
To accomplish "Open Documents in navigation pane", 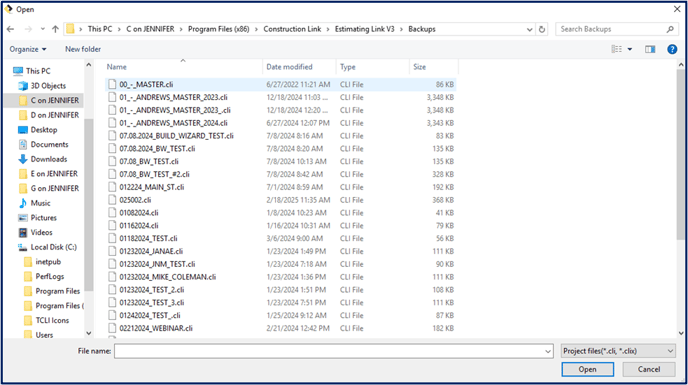I will [x=49, y=144].
